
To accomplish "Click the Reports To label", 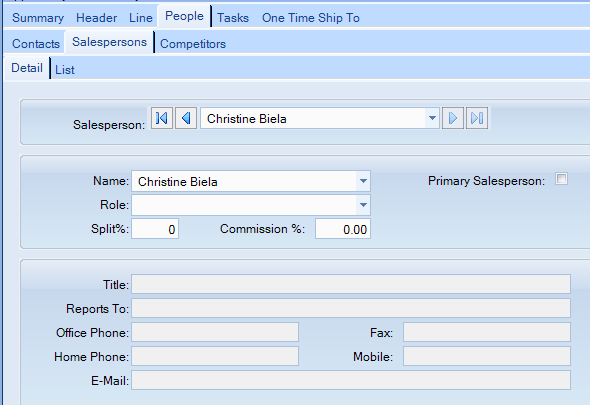I will point(97,309).
